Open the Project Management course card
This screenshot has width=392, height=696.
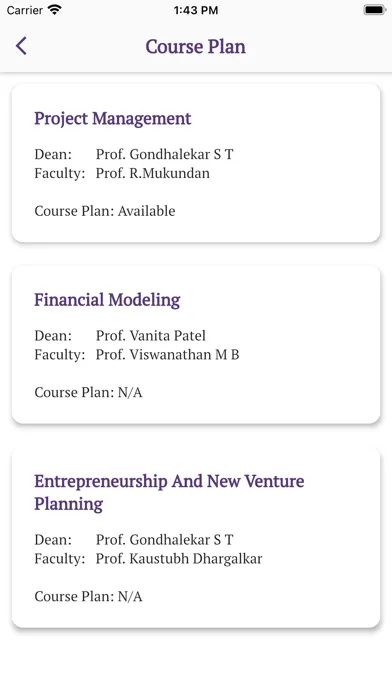(196, 163)
